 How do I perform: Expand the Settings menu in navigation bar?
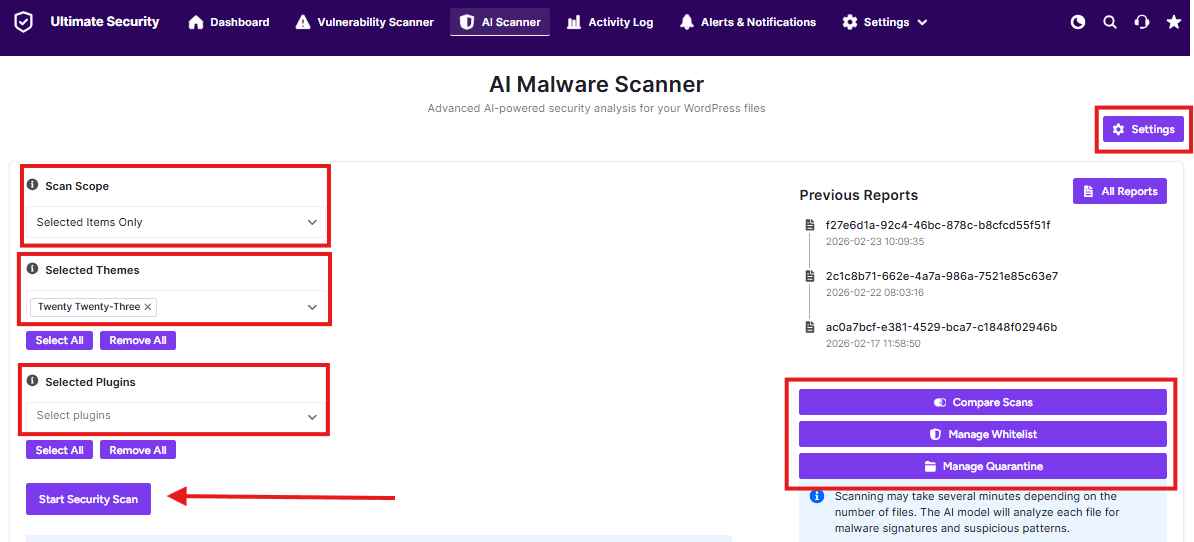pyautogui.click(x=885, y=22)
